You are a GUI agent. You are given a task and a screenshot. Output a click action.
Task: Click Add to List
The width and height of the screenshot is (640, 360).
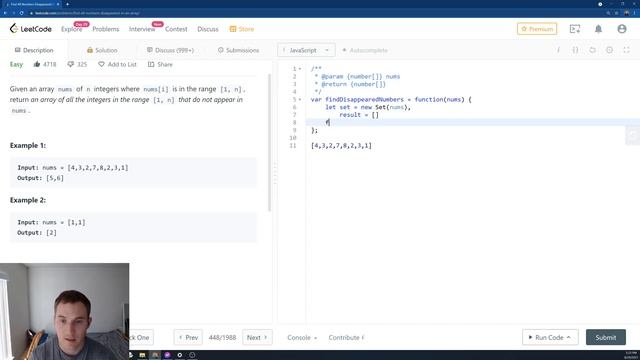(118, 64)
